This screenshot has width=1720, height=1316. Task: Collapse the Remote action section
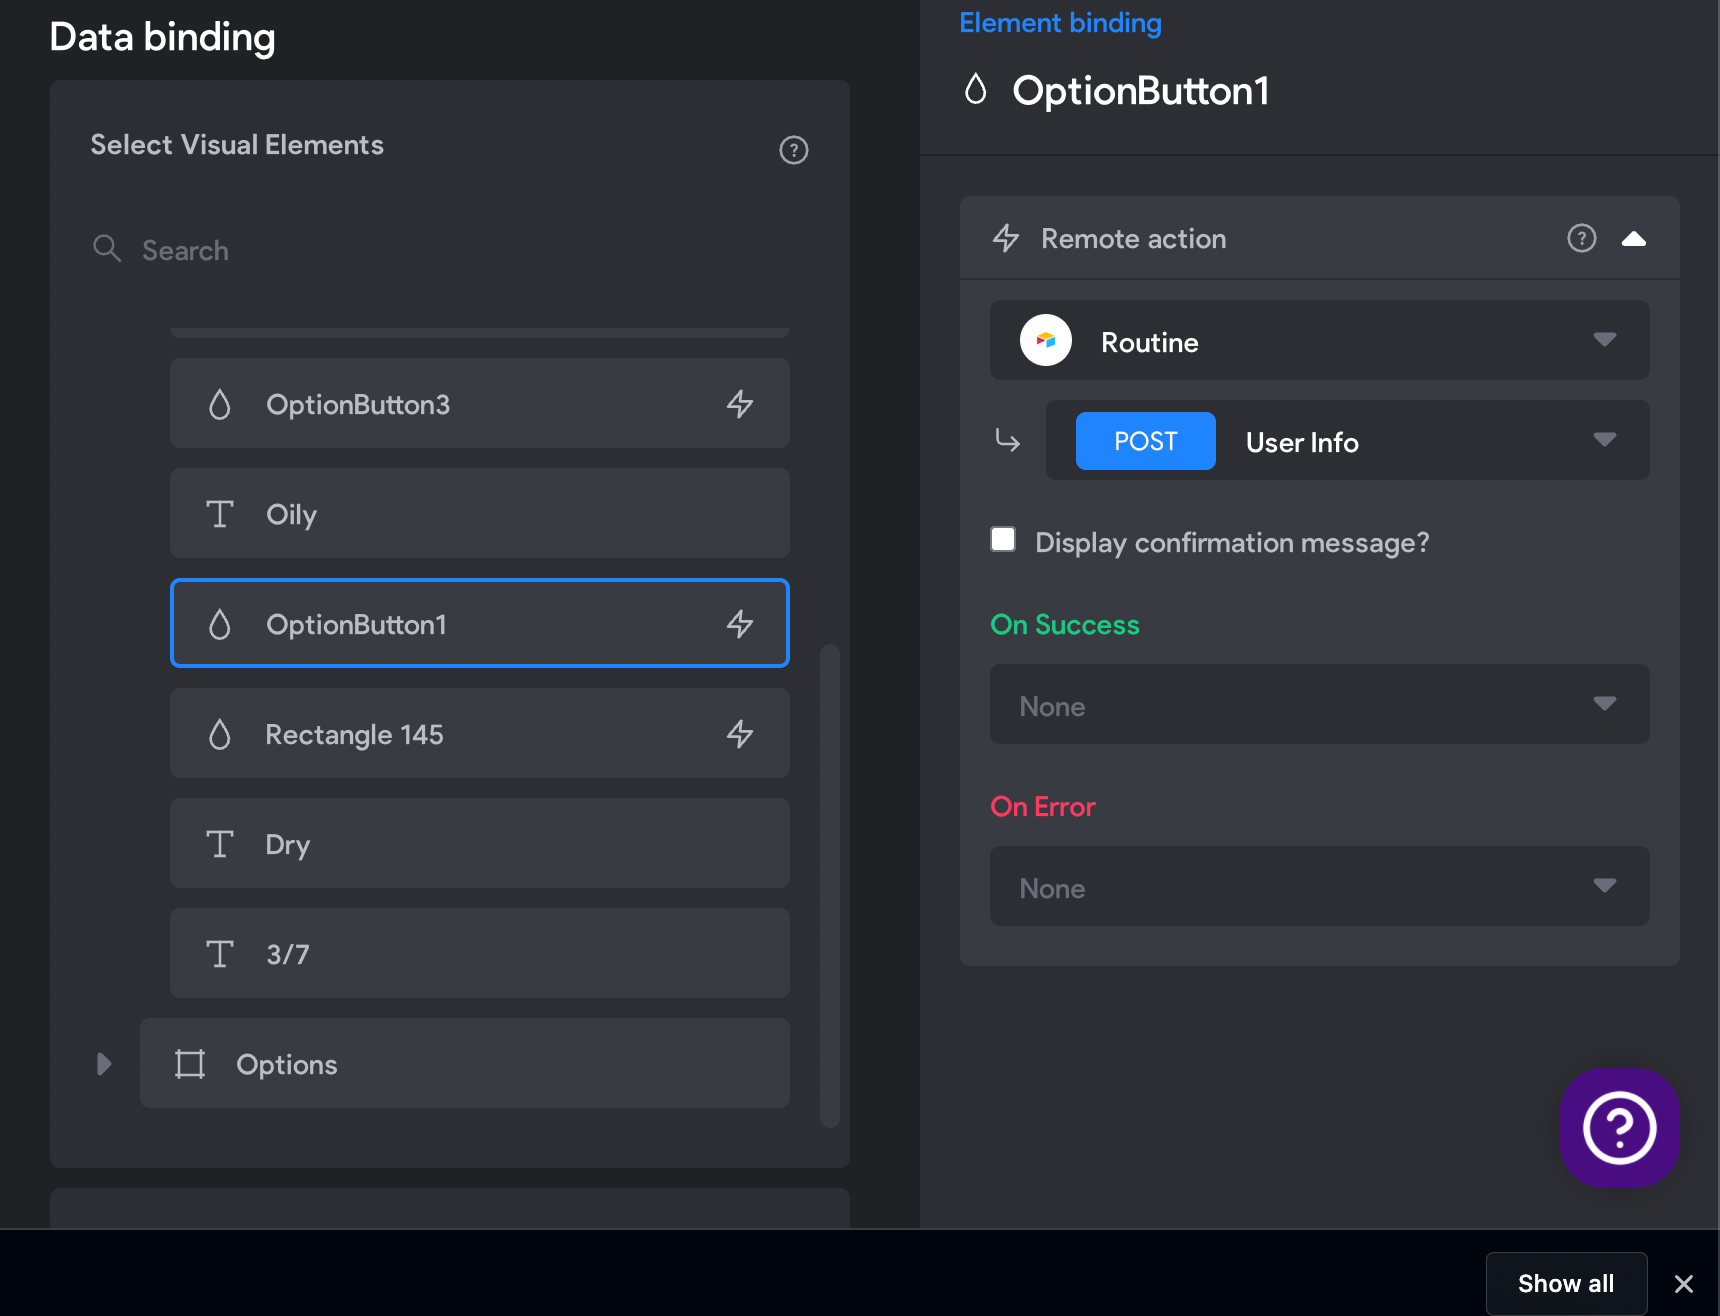(x=1634, y=238)
